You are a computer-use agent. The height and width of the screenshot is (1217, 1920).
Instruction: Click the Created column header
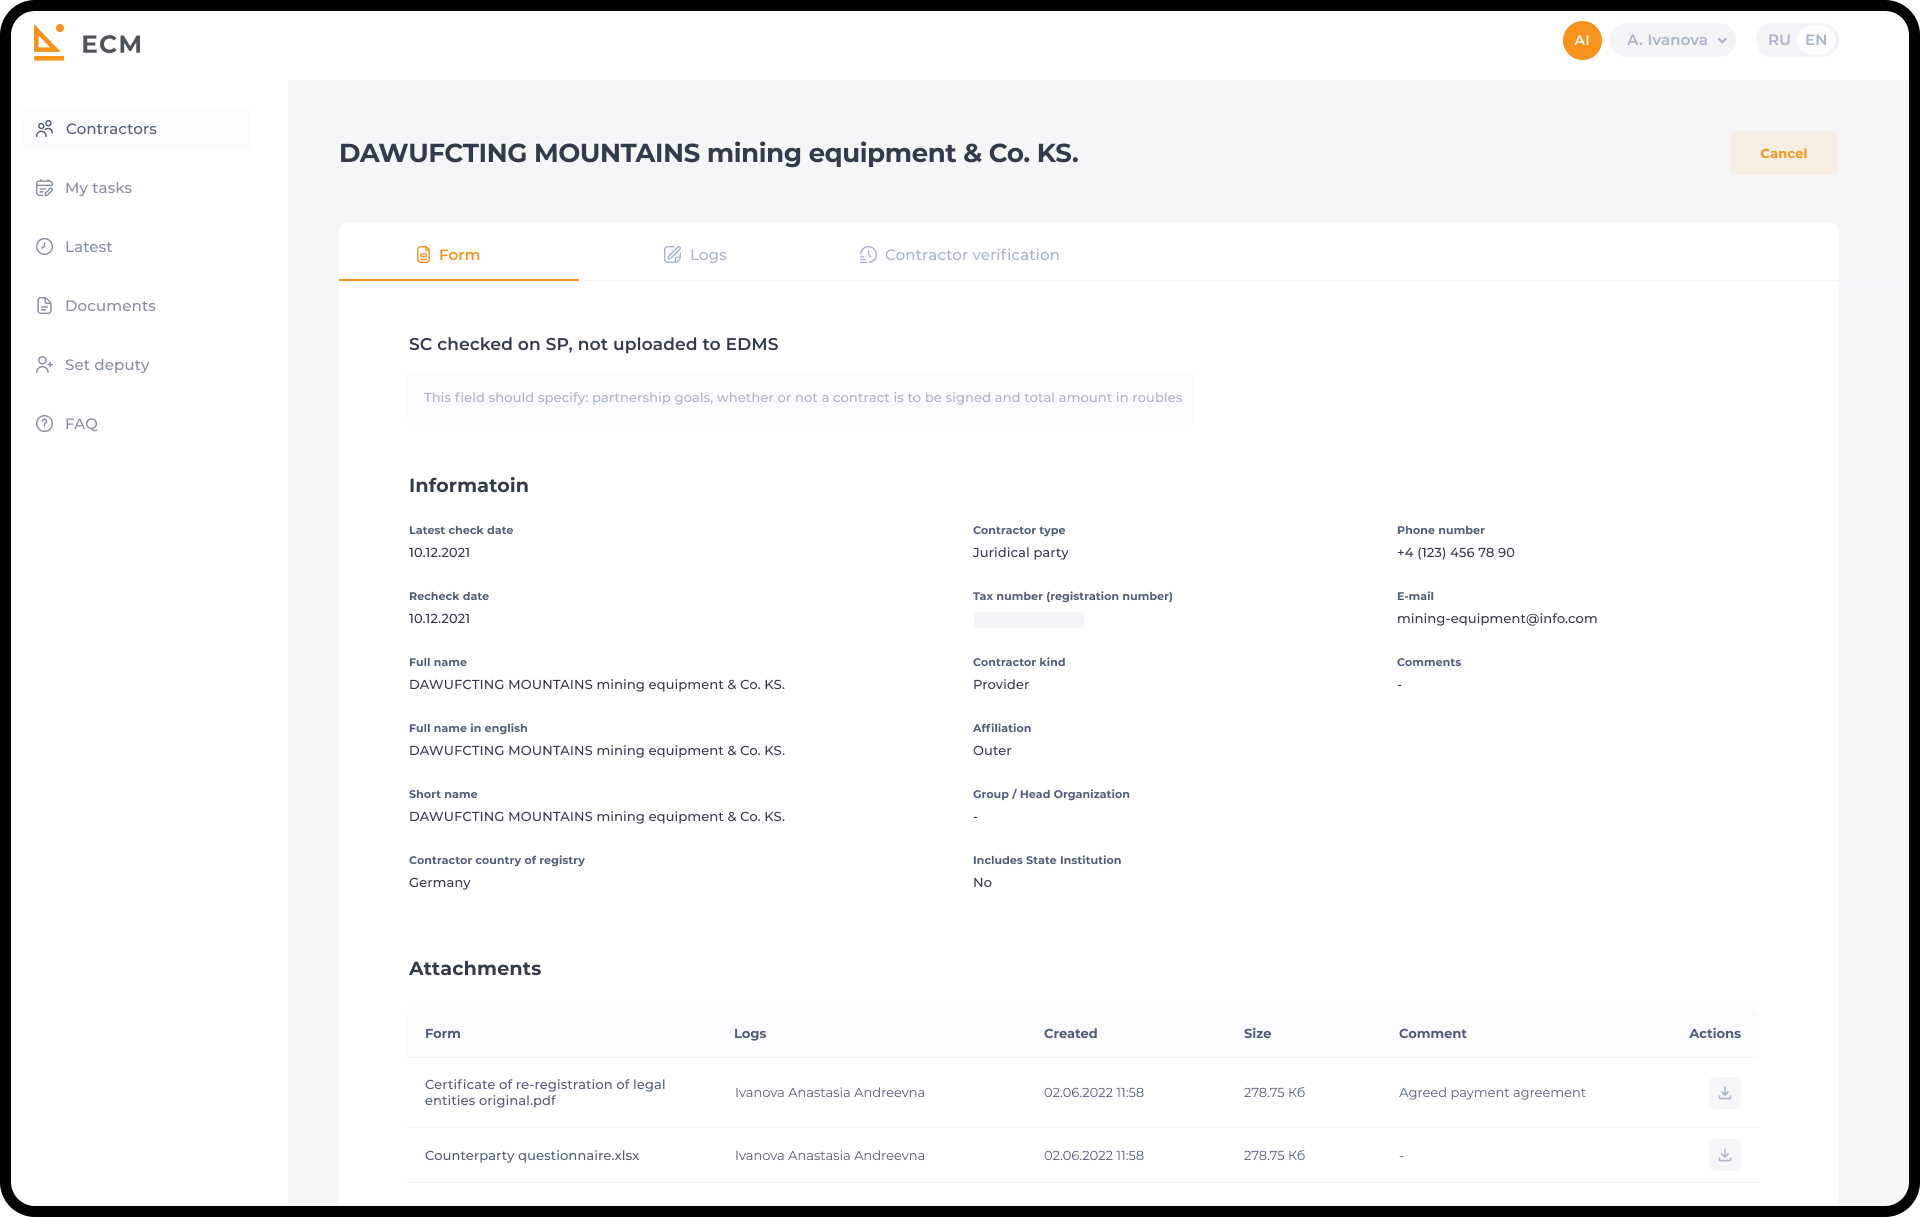pyautogui.click(x=1070, y=1034)
